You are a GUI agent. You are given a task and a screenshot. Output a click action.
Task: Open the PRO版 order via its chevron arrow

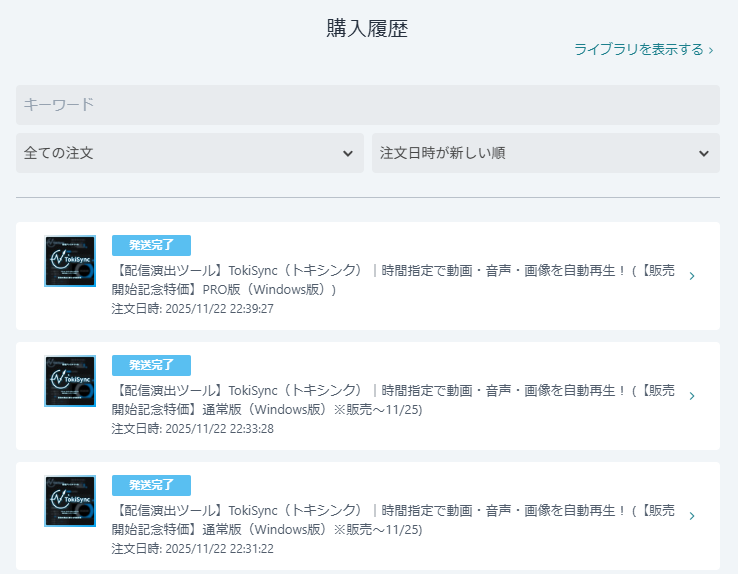click(692, 276)
